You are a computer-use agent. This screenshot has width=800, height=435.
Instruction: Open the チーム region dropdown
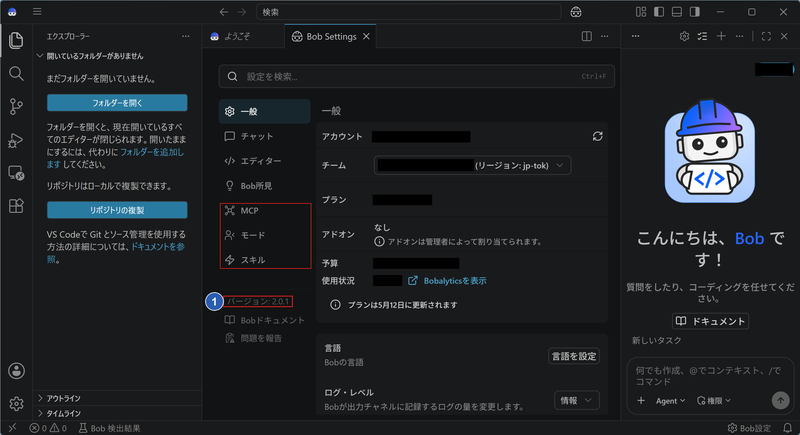[x=472, y=165]
